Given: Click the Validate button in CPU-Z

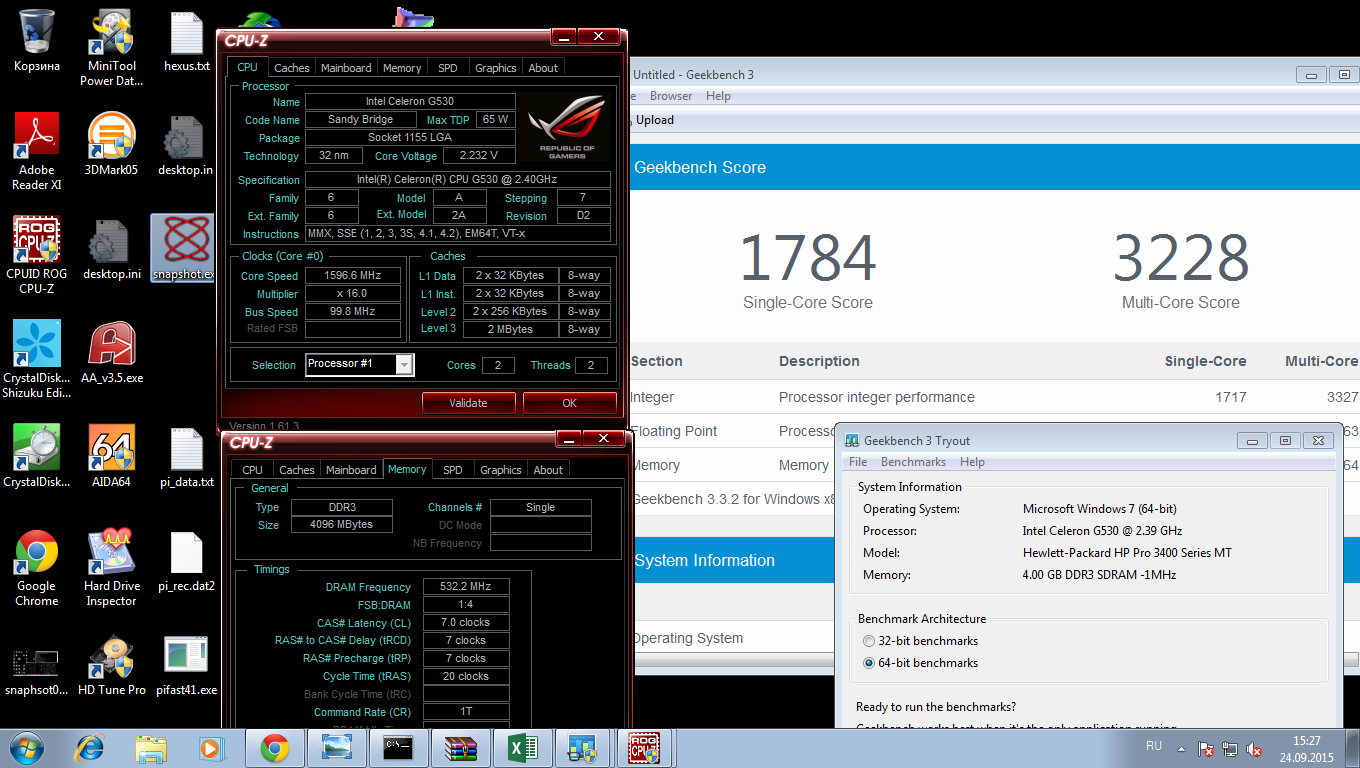Looking at the screenshot, I should [x=468, y=403].
